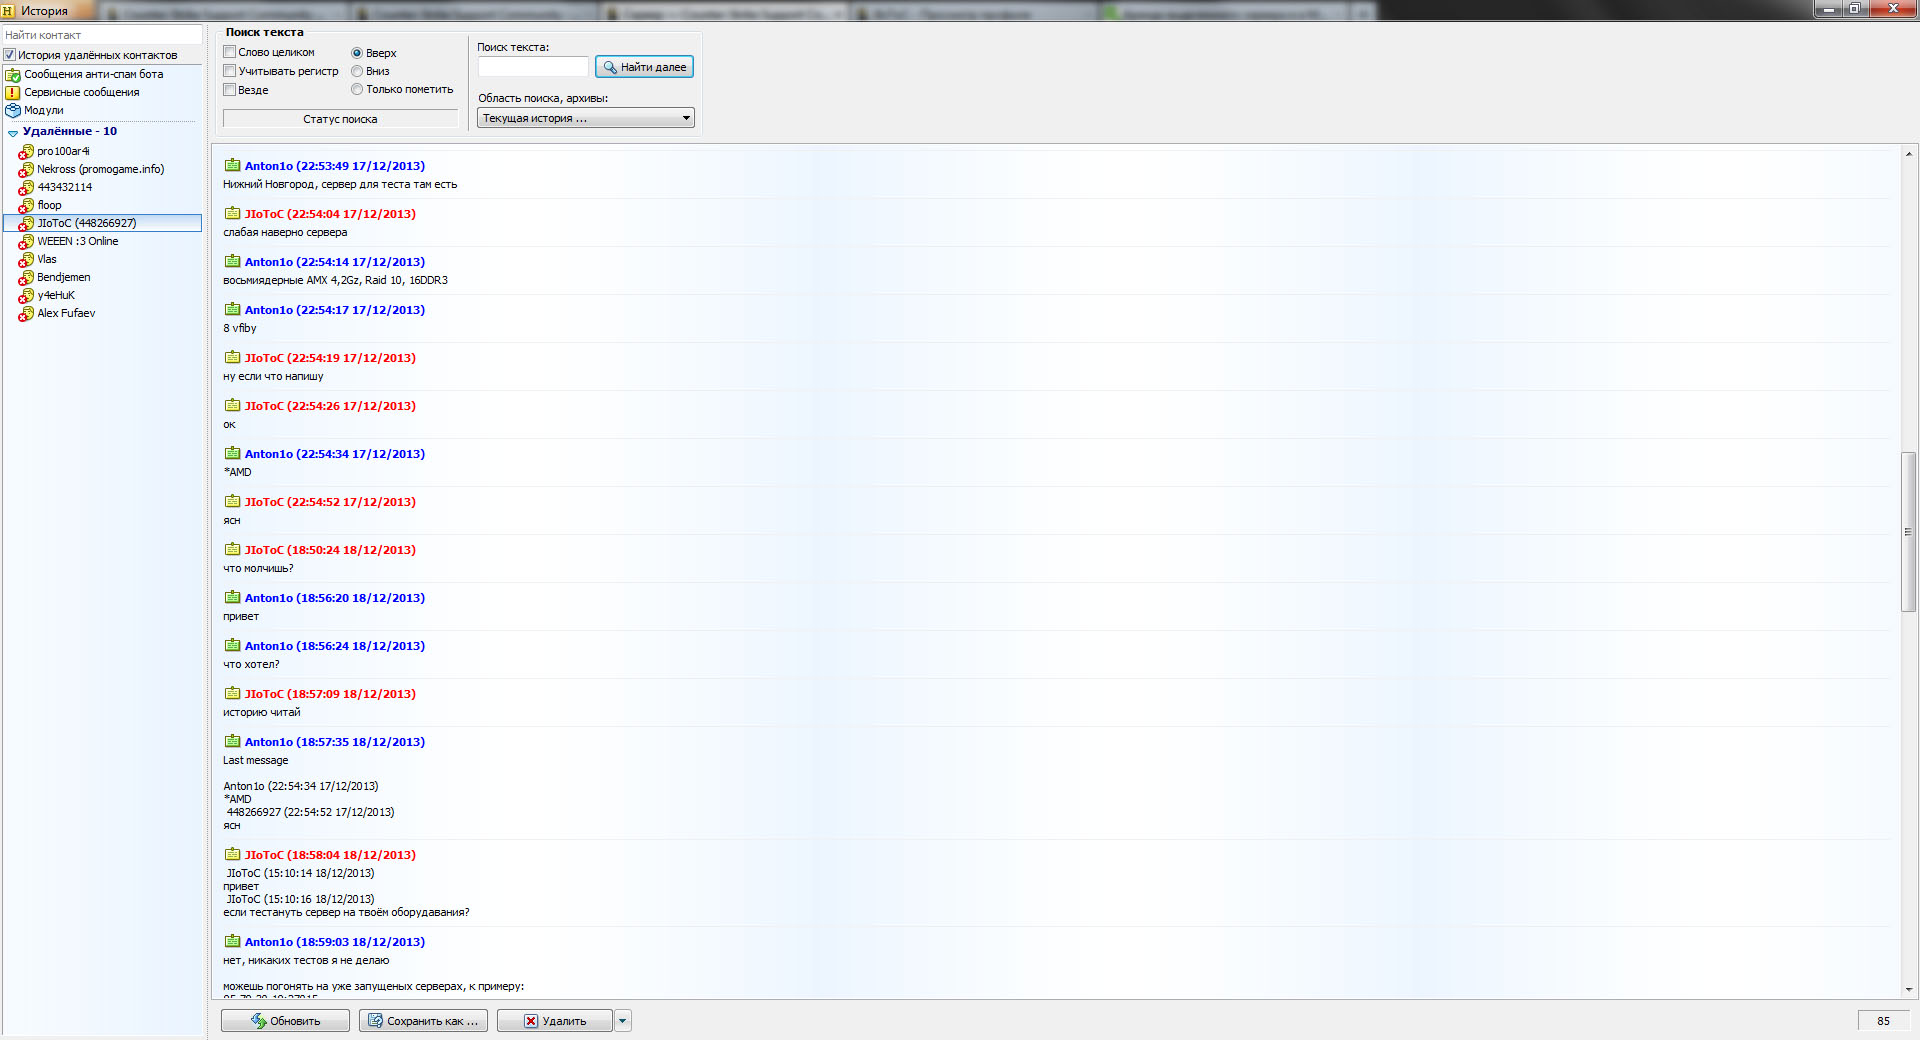Enable the 'Везде' checkbox

pyautogui.click(x=230, y=90)
